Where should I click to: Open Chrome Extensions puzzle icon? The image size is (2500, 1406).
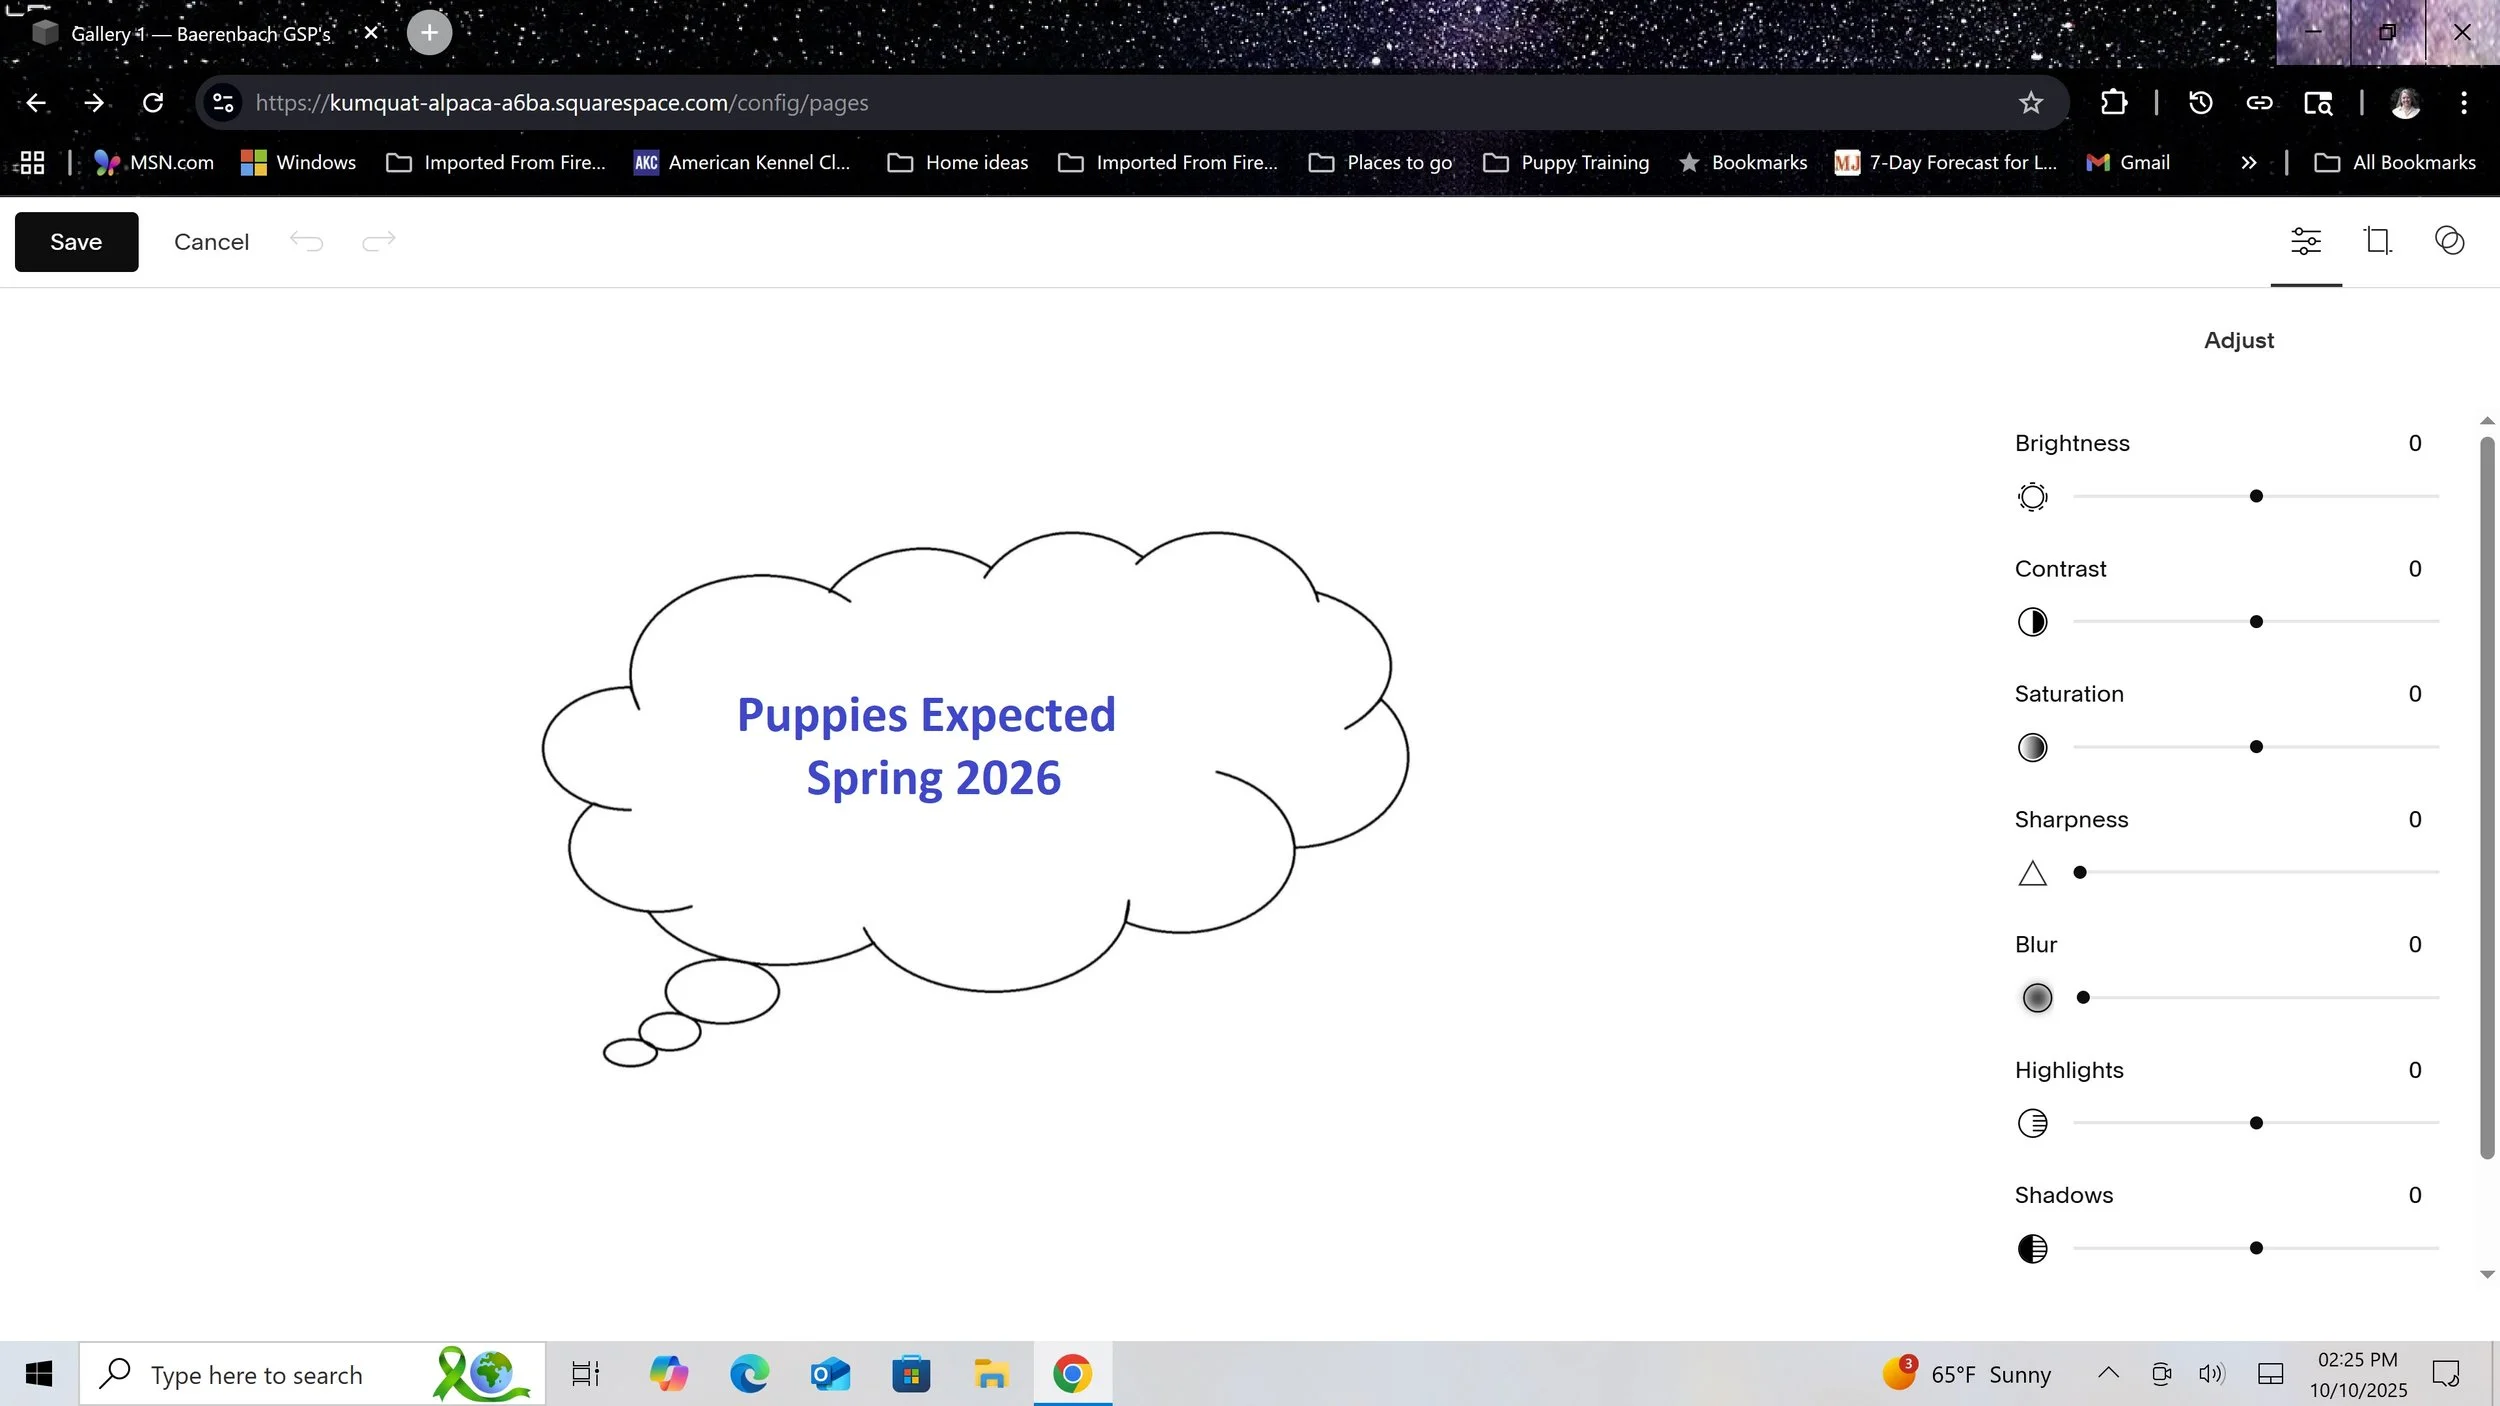tap(2113, 103)
